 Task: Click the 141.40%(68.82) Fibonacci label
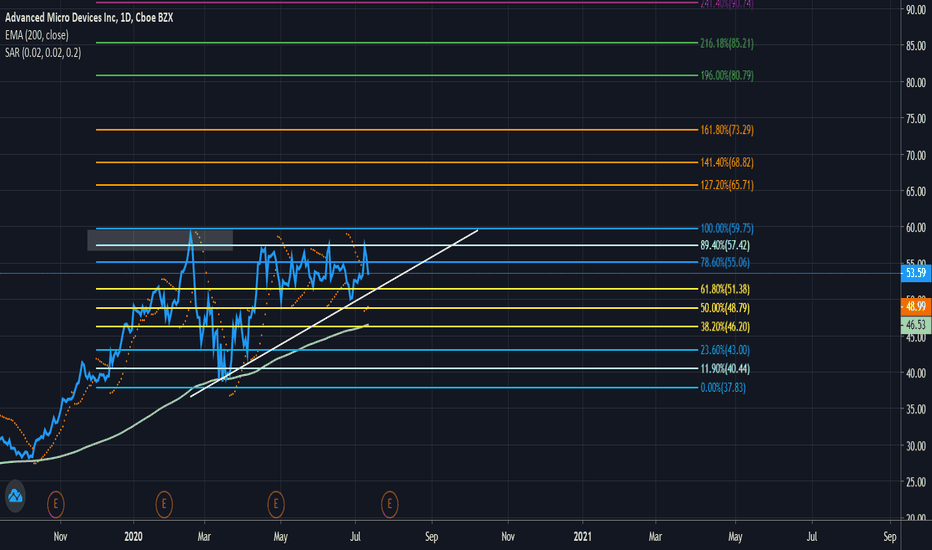(x=726, y=162)
